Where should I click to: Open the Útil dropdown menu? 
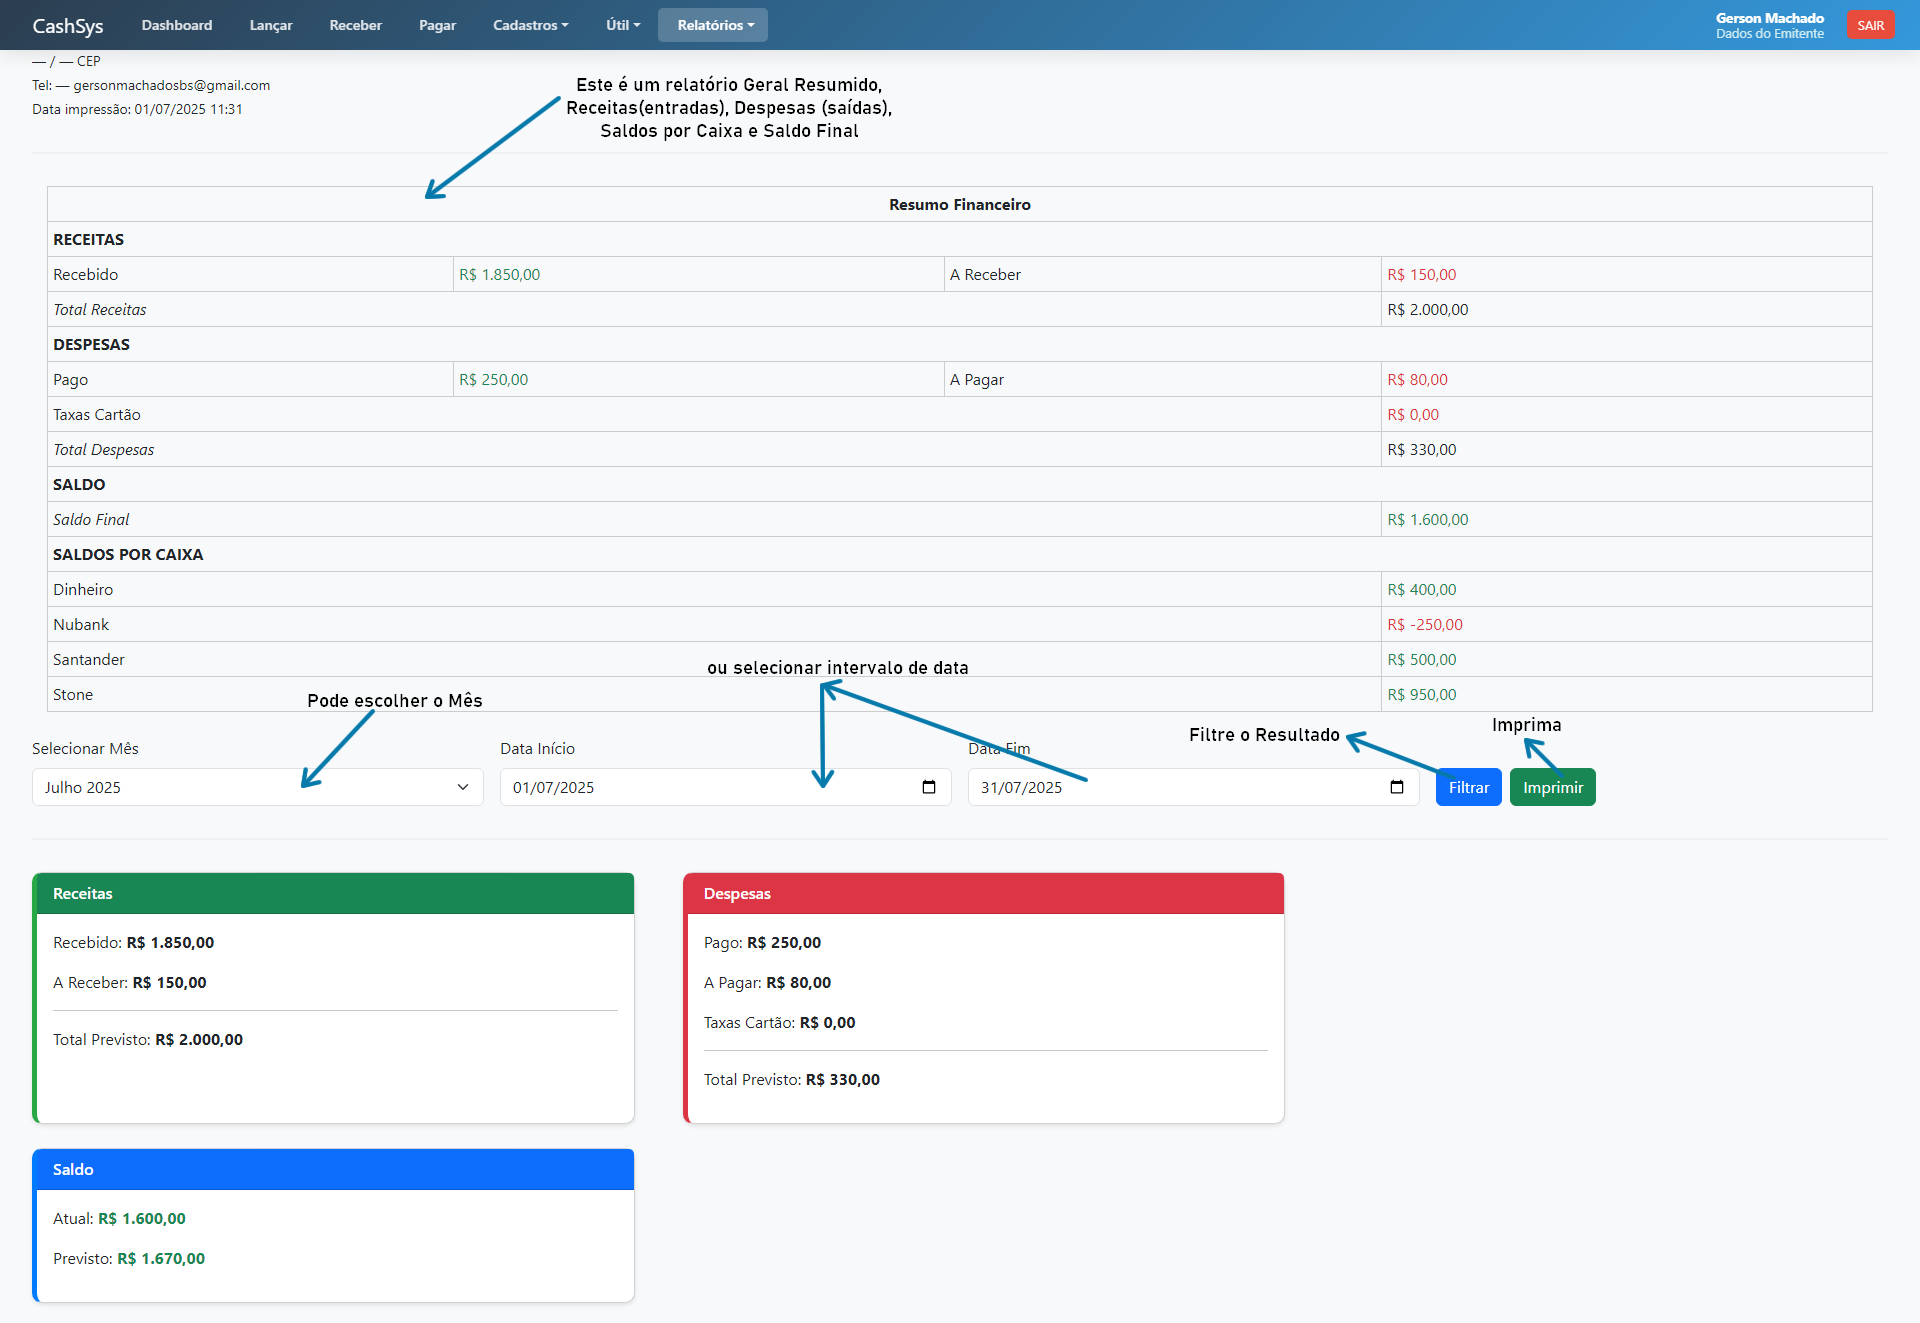tap(622, 25)
